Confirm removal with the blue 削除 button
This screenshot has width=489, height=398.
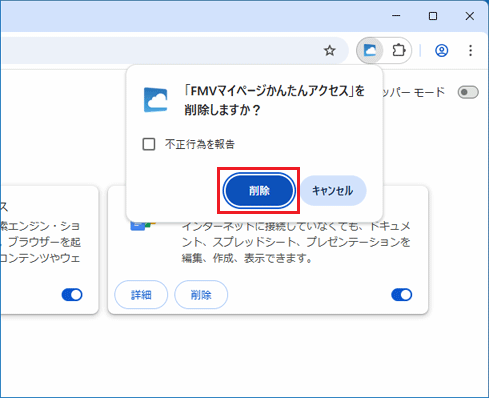click(x=259, y=191)
